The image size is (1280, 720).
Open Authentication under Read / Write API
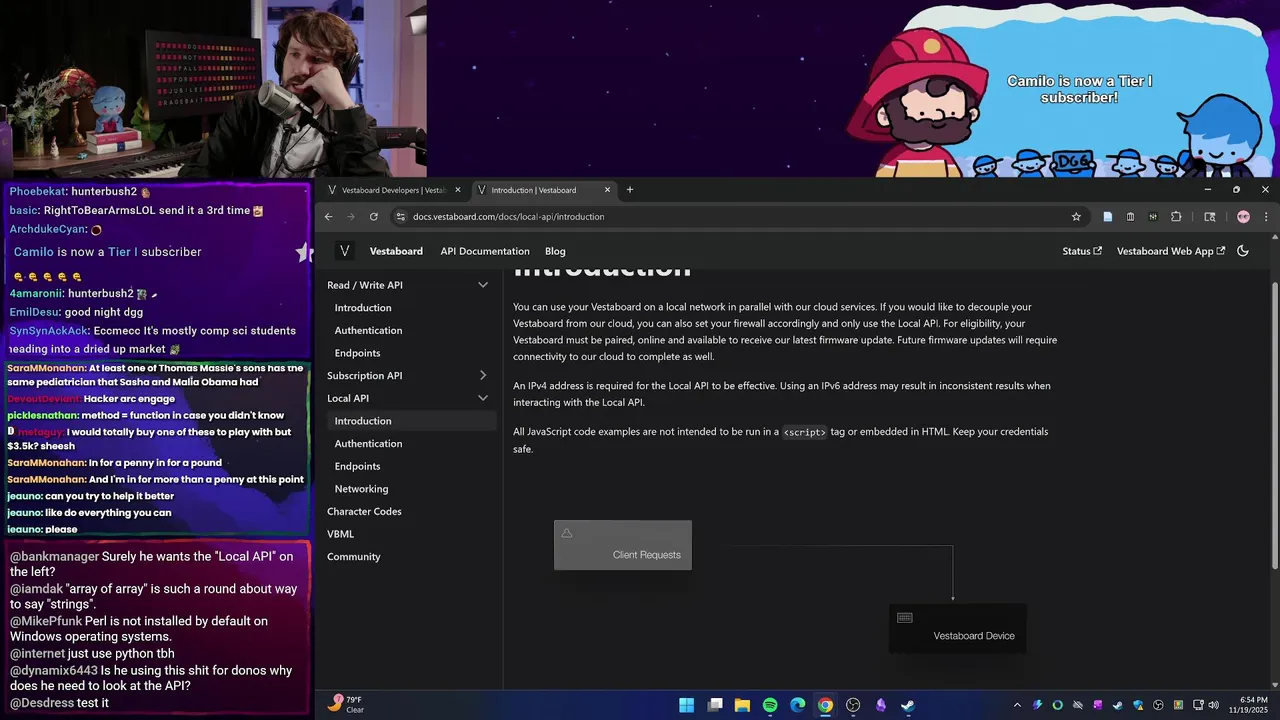click(x=368, y=330)
